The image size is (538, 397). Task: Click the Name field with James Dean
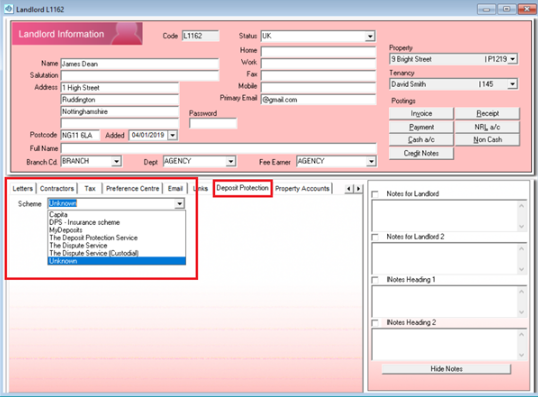coord(140,64)
